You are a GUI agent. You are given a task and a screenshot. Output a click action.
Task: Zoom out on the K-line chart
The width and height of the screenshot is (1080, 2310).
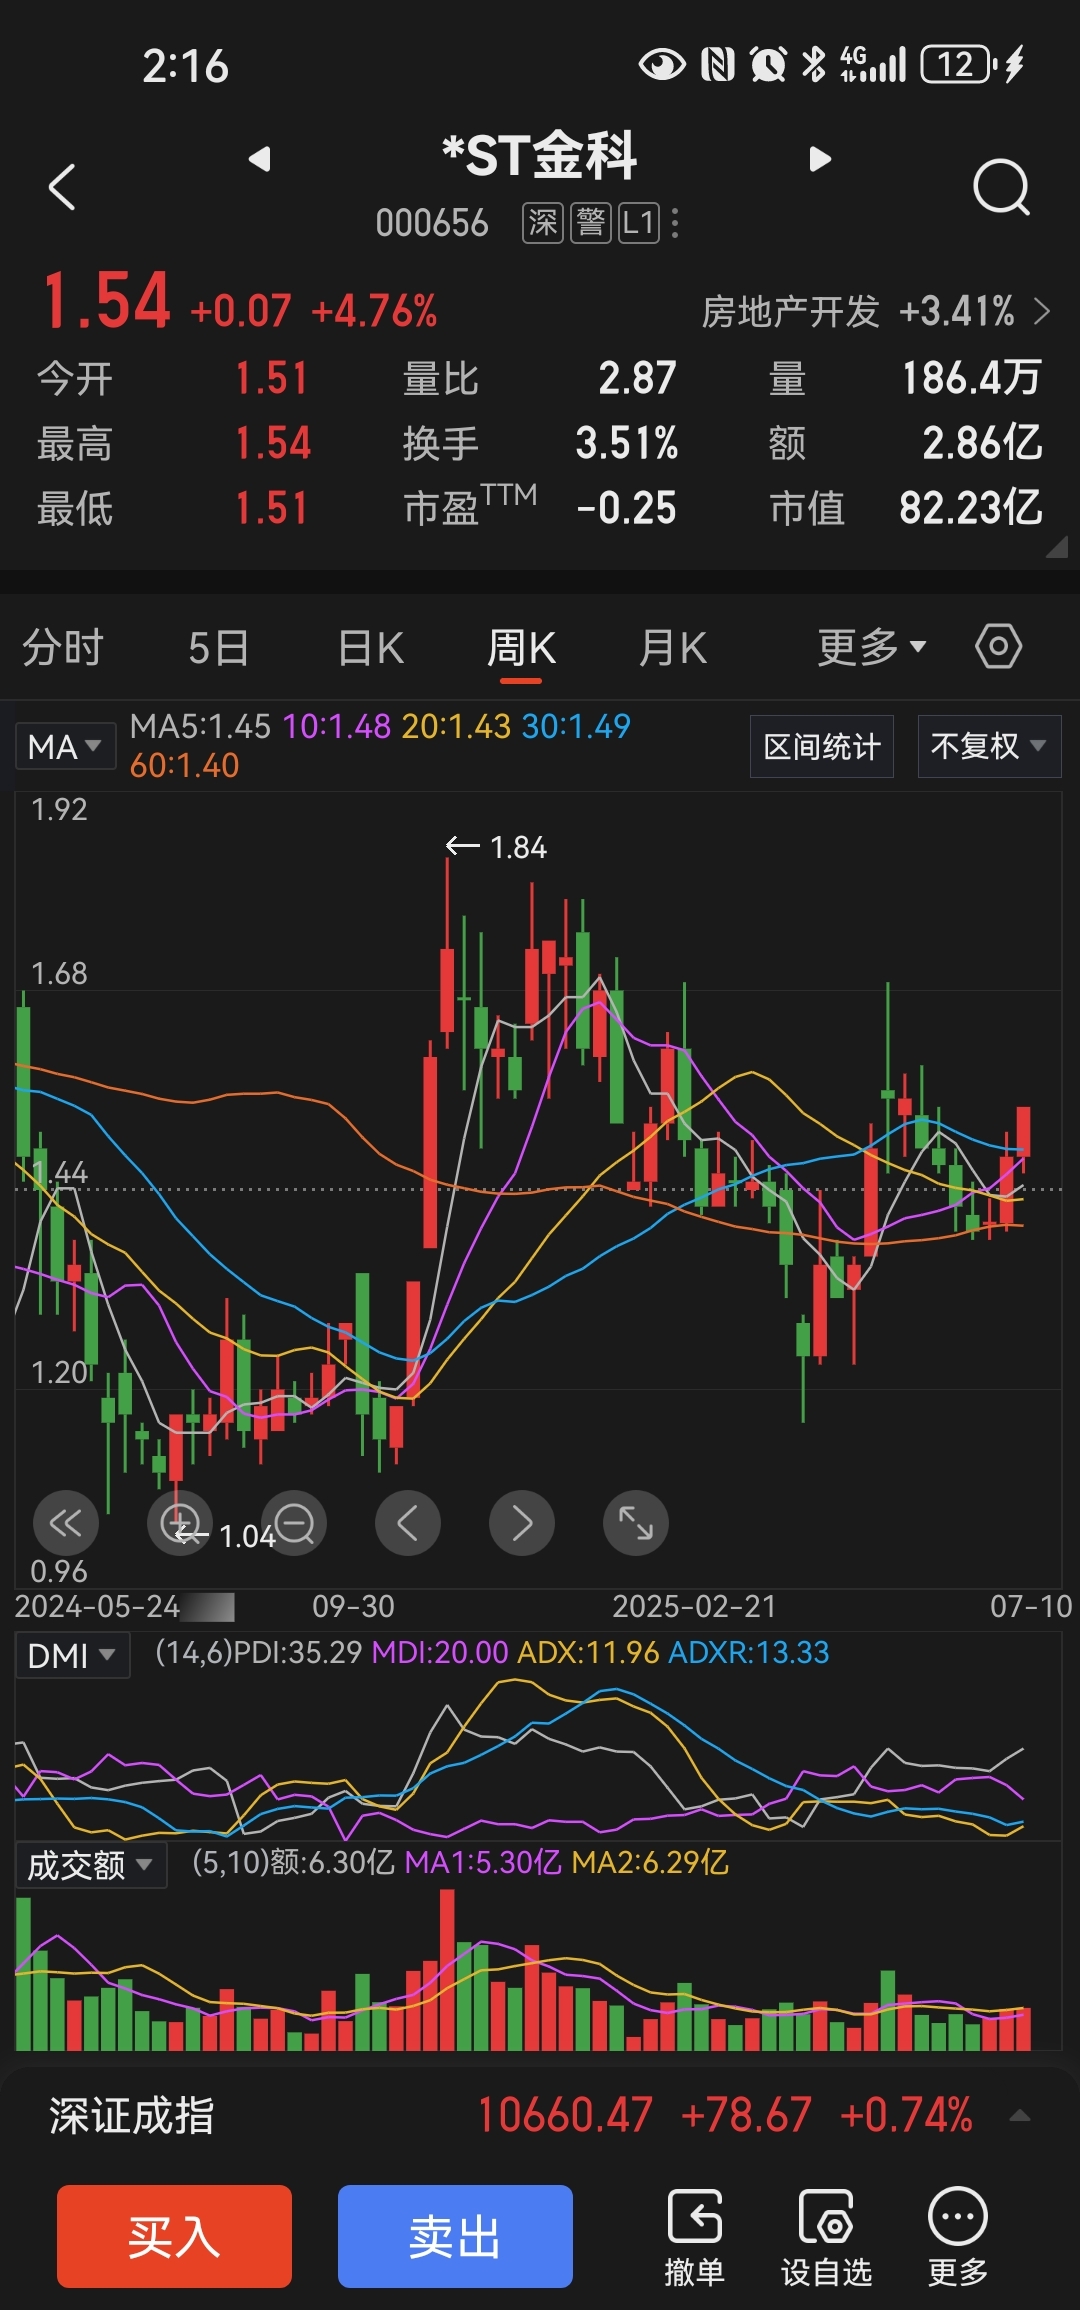pos(294,1523)
